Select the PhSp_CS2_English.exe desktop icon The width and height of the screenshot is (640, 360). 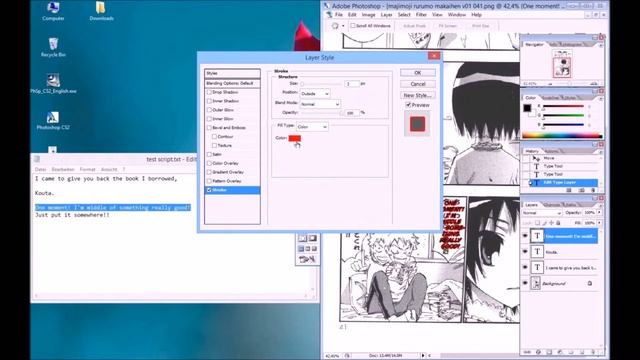click(x=53, y=84)
